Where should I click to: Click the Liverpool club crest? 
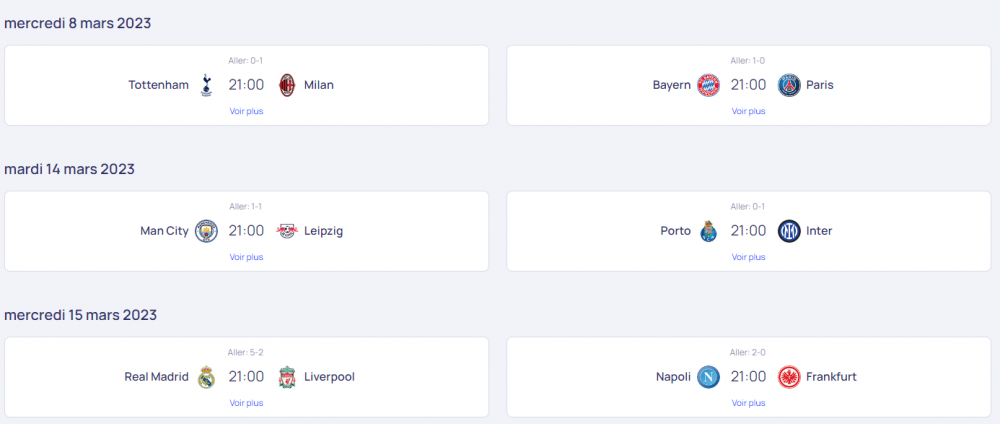288,377
